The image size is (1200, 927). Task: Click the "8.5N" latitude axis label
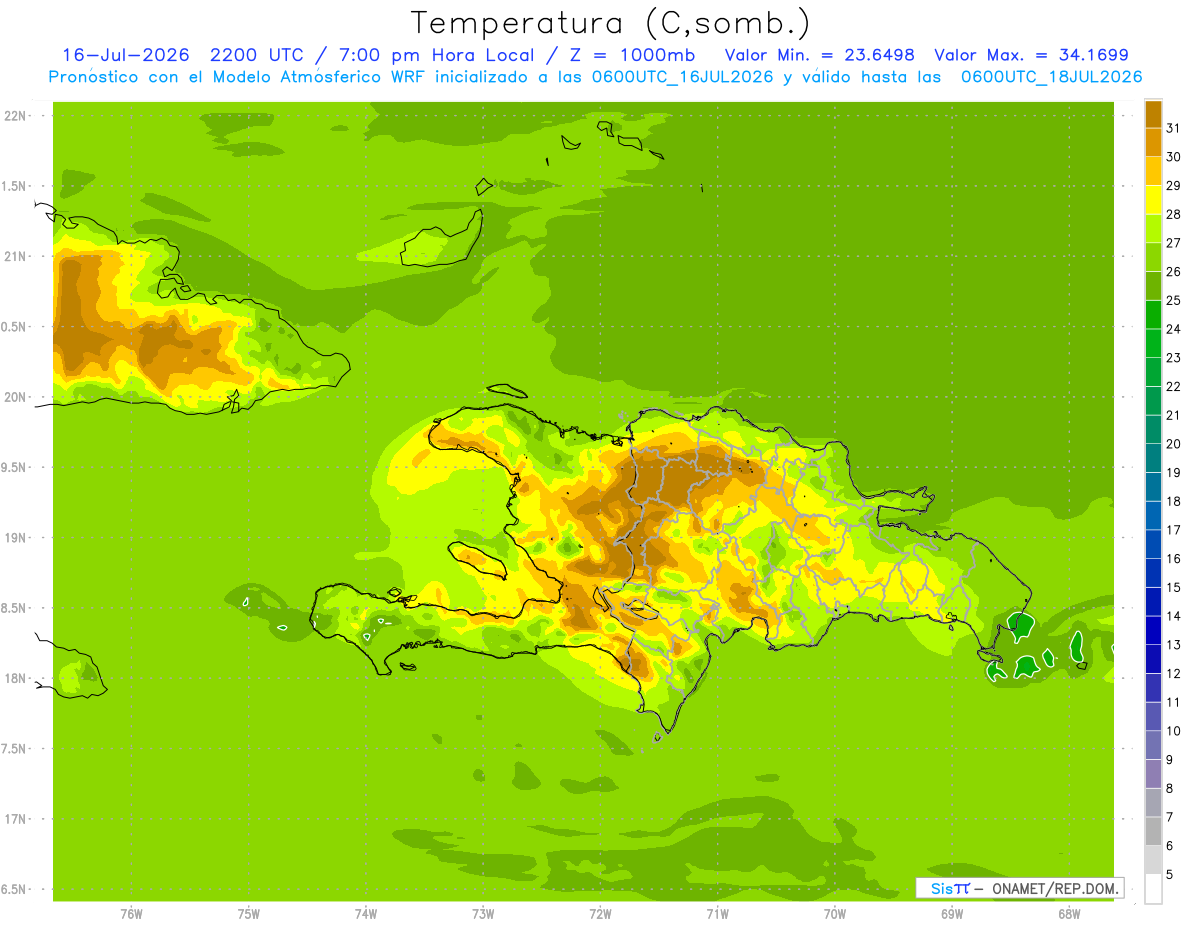click(15, 608)
